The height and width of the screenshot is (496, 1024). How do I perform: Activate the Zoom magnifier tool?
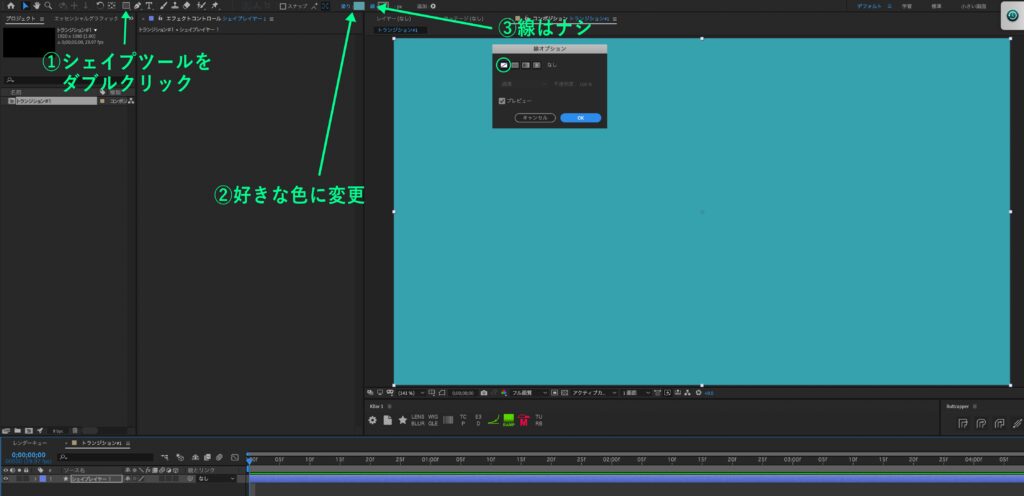pos(48,5)
